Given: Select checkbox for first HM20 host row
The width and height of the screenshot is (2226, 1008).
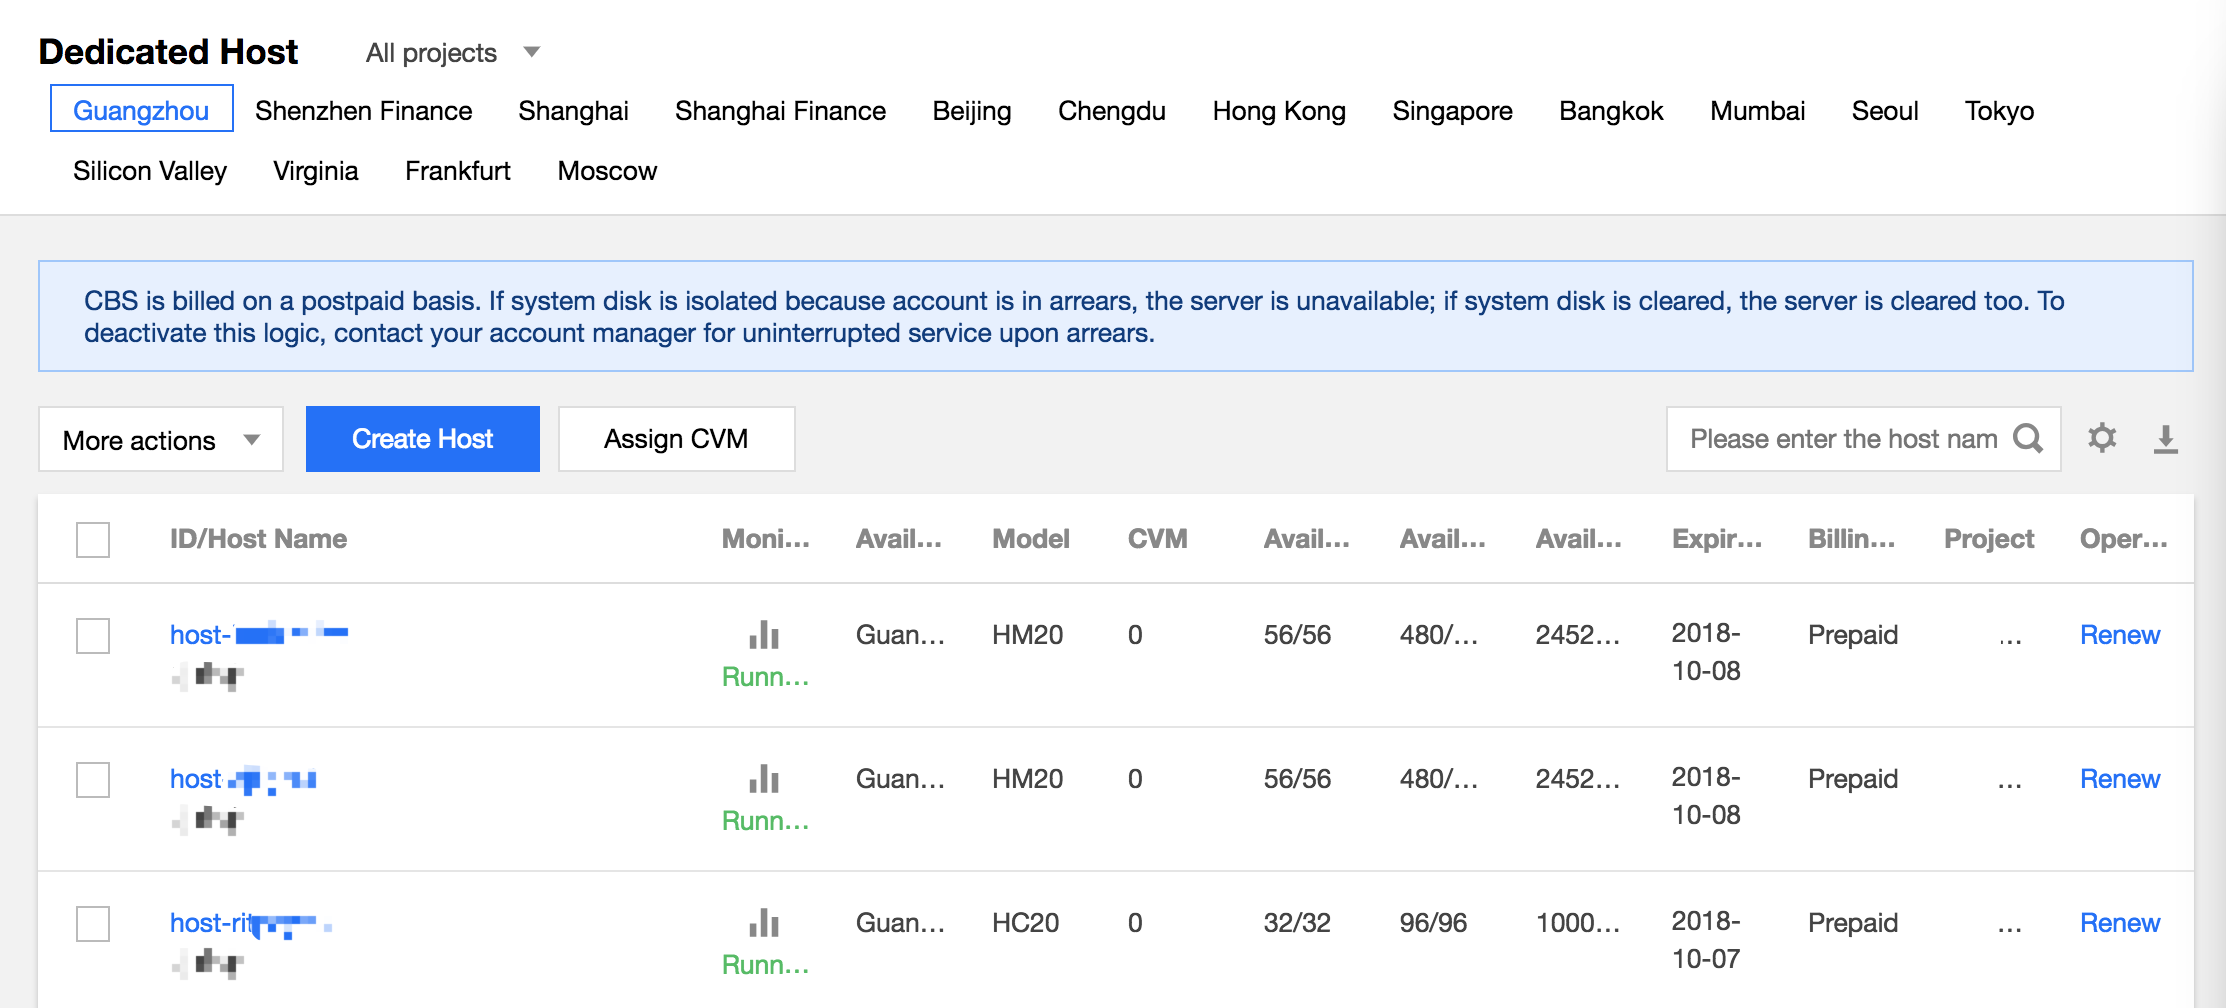Looking at the screenshot, I should tap(93, 636).
